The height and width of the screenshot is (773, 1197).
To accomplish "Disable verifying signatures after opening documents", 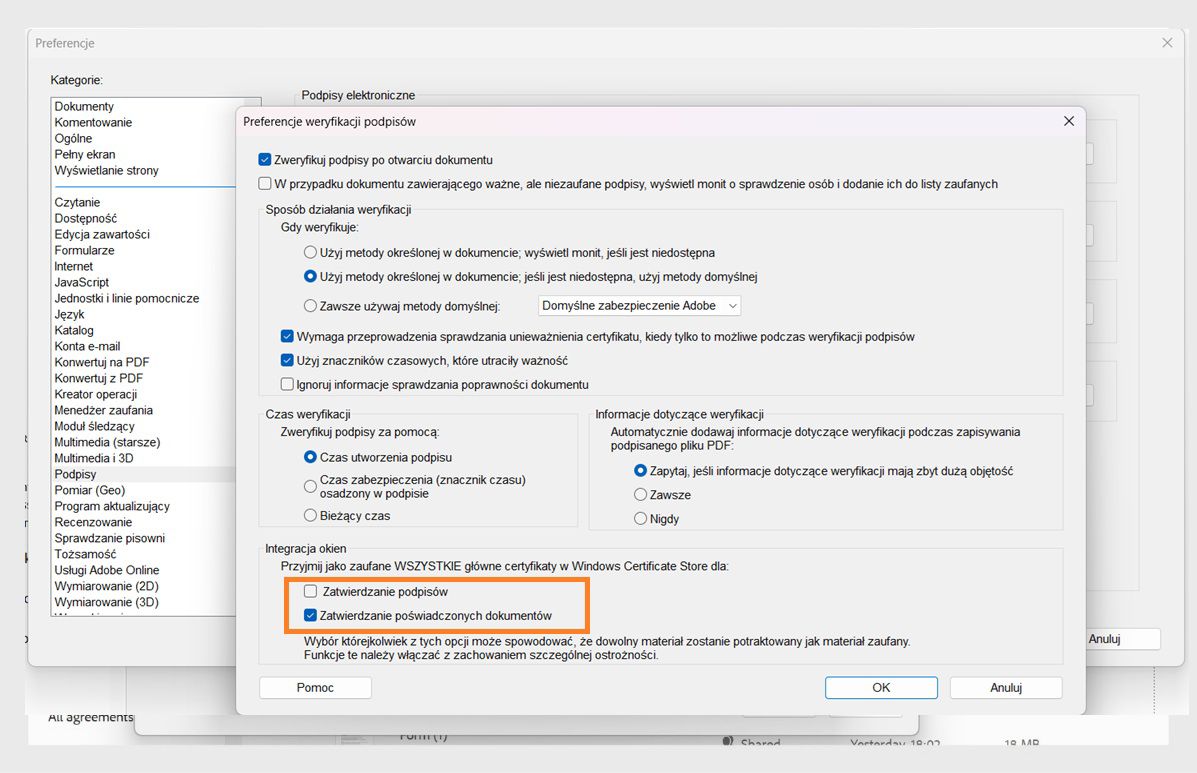I will point(265,159).
